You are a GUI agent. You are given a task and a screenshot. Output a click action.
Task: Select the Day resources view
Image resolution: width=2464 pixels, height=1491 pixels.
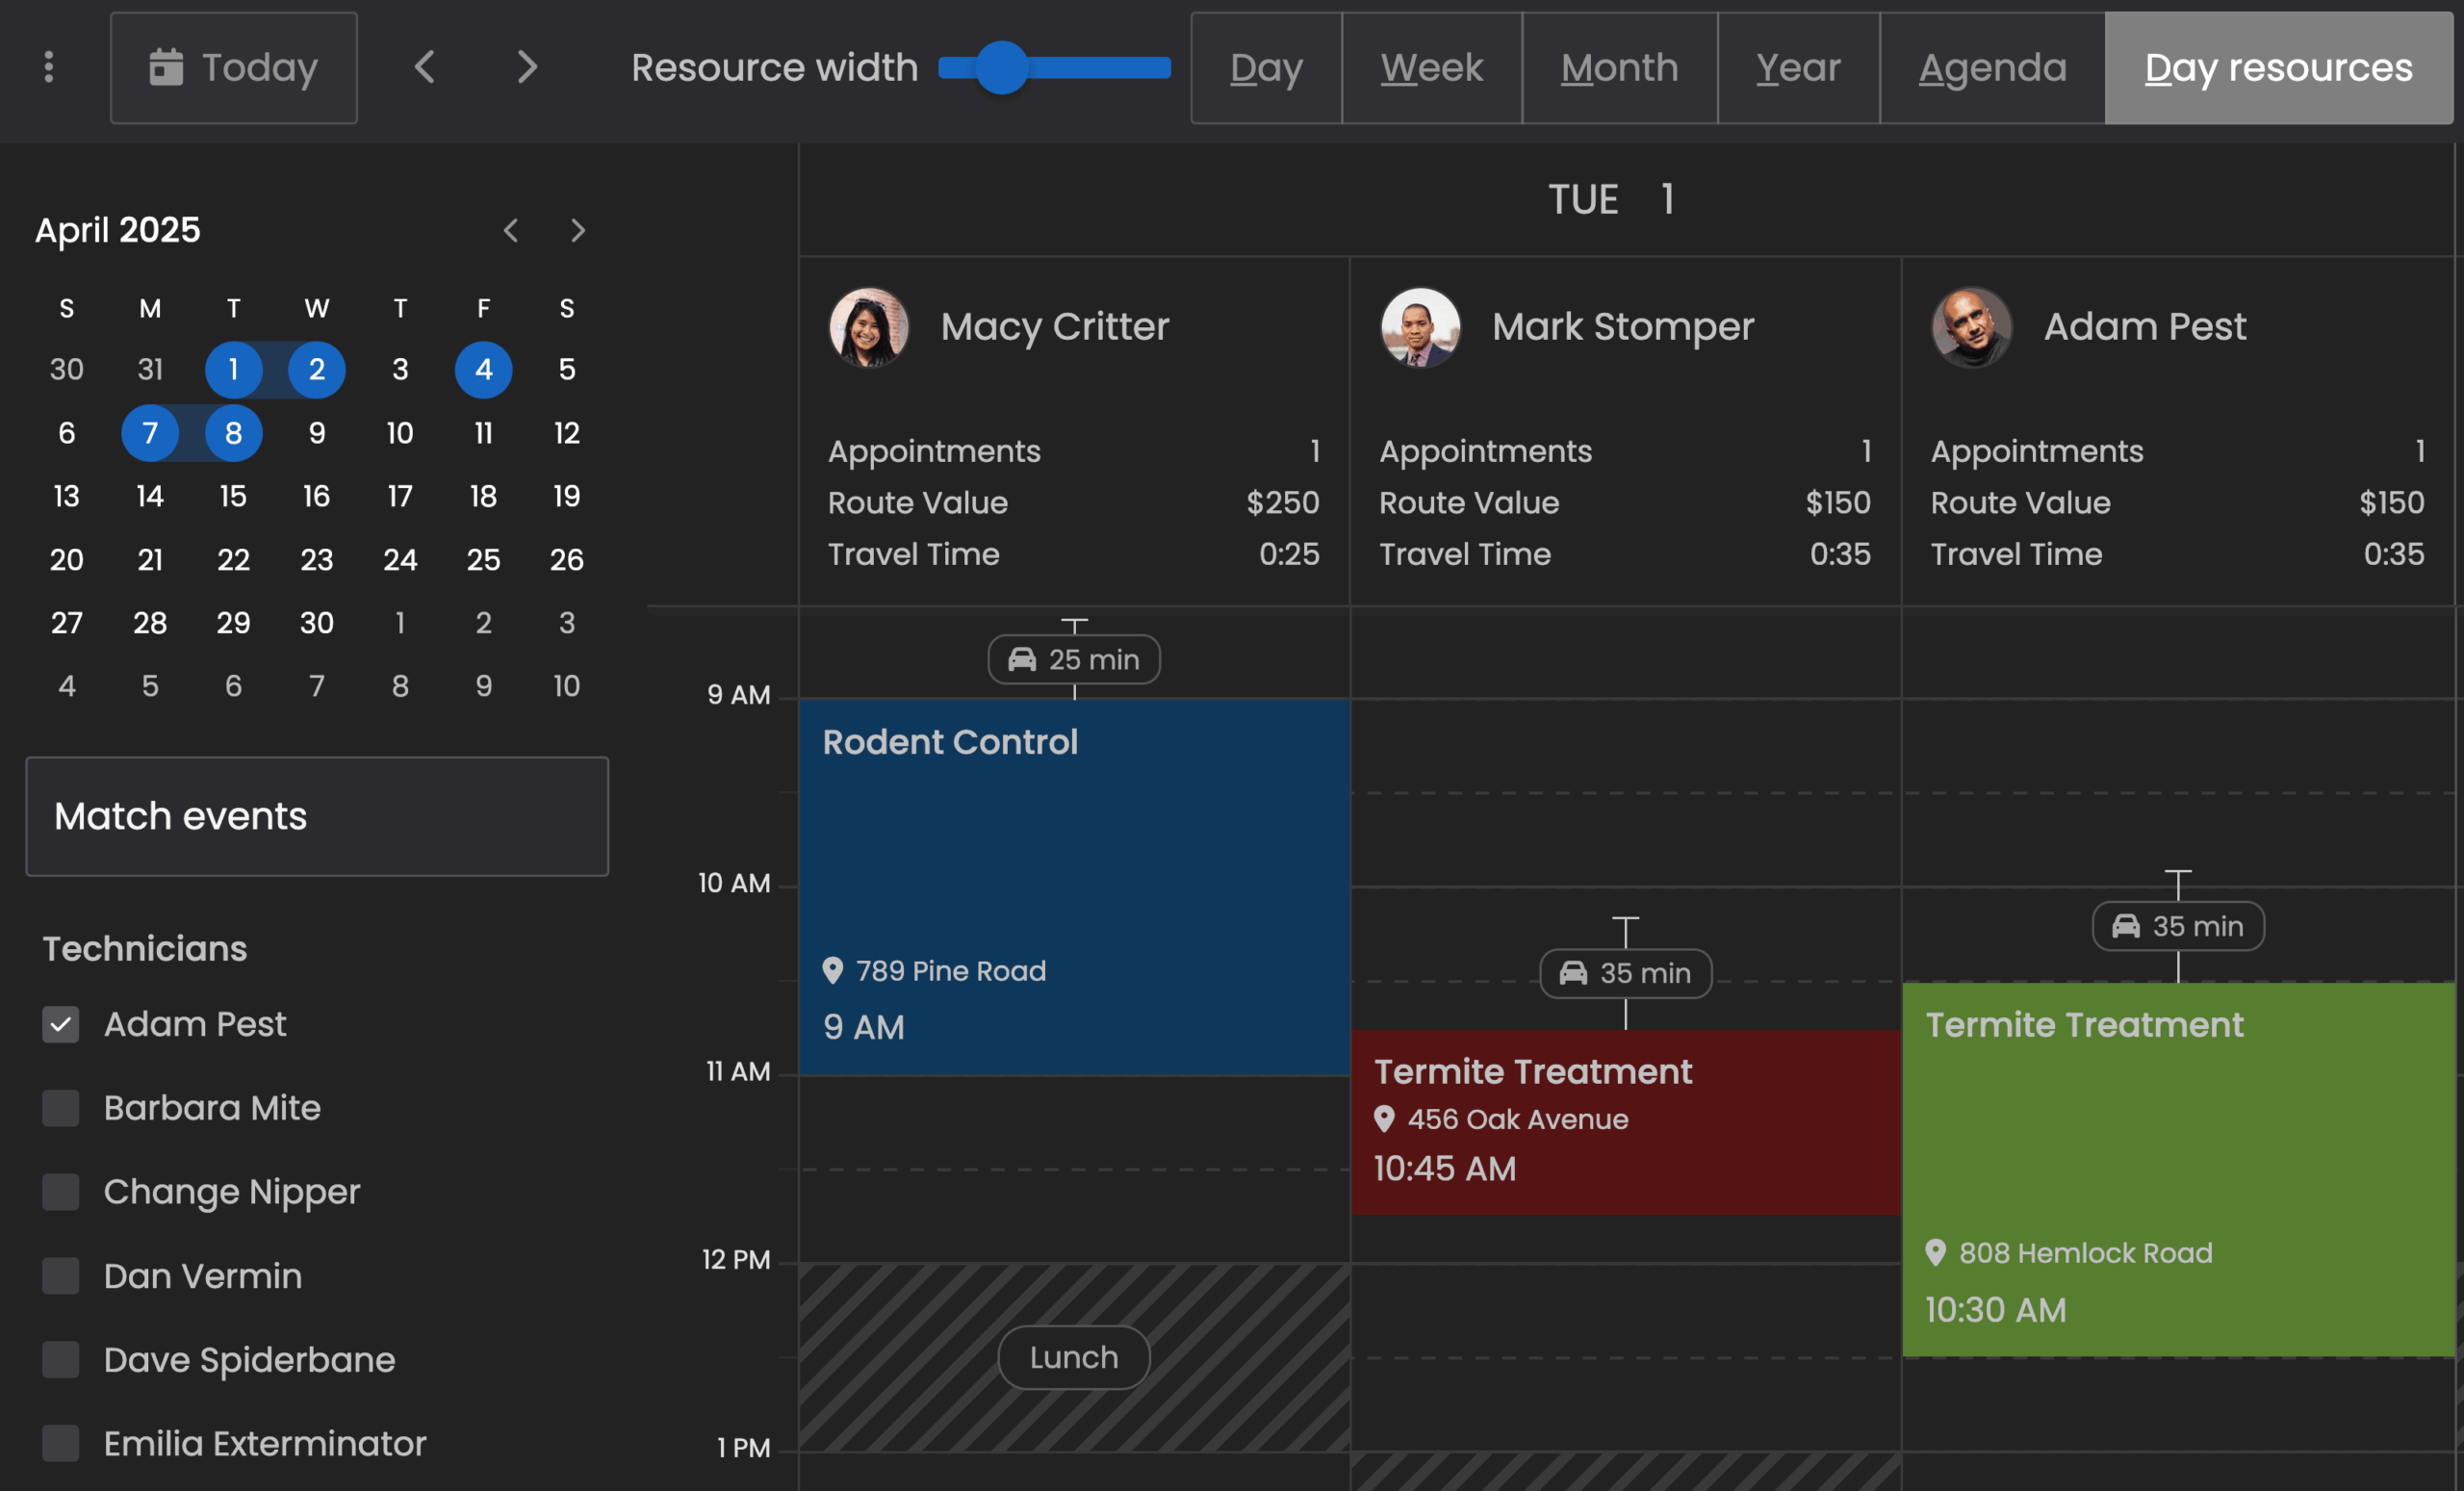tap(2279, 67)
